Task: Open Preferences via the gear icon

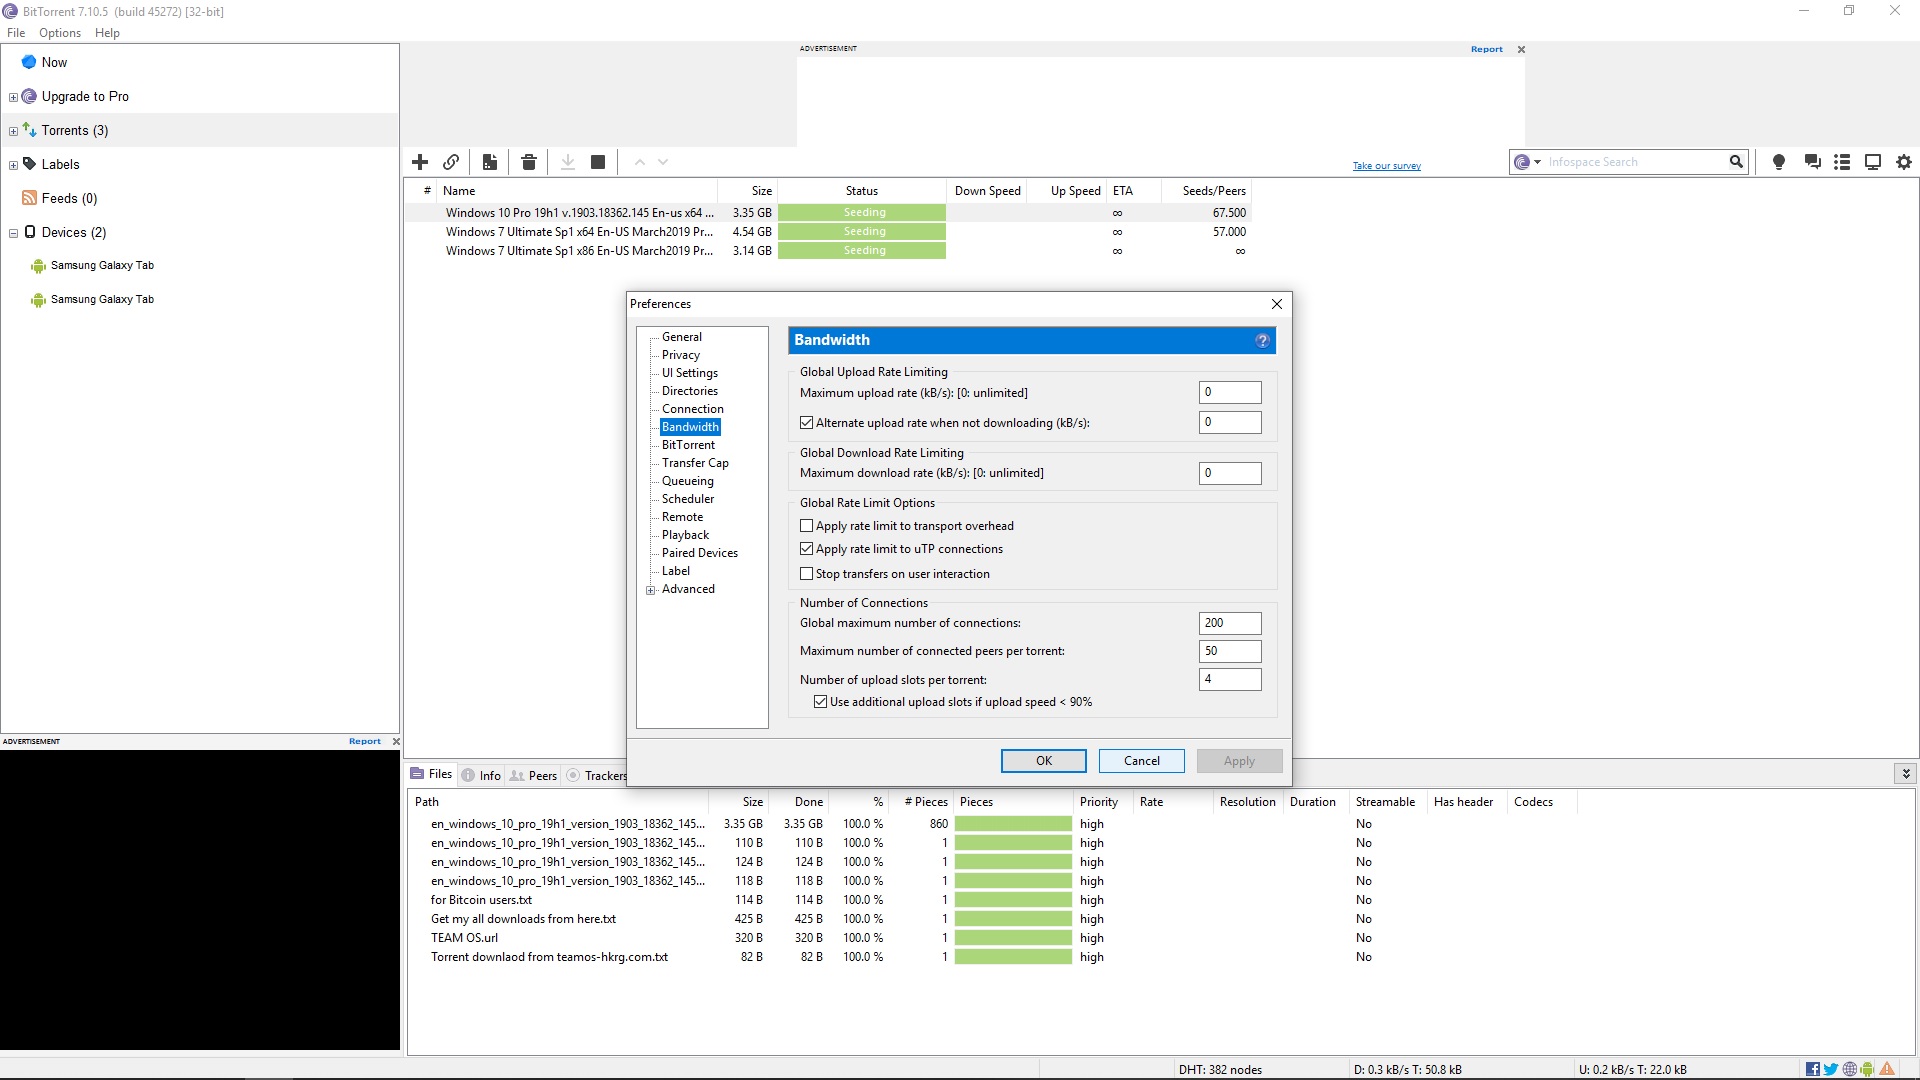Action: (x=1904, y=162)
